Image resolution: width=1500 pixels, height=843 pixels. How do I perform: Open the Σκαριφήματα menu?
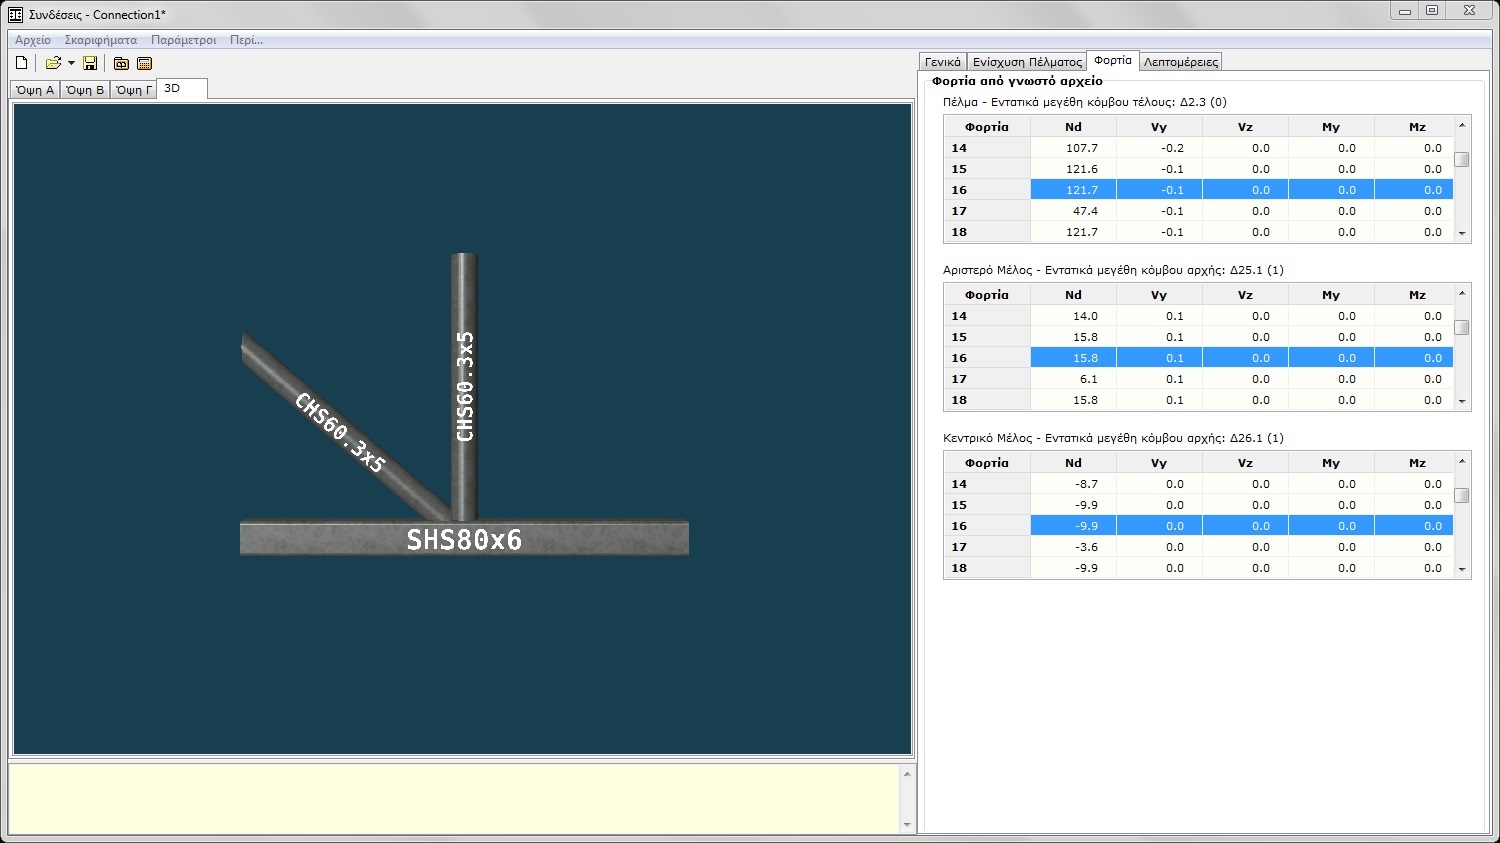[x=100, y=40]
